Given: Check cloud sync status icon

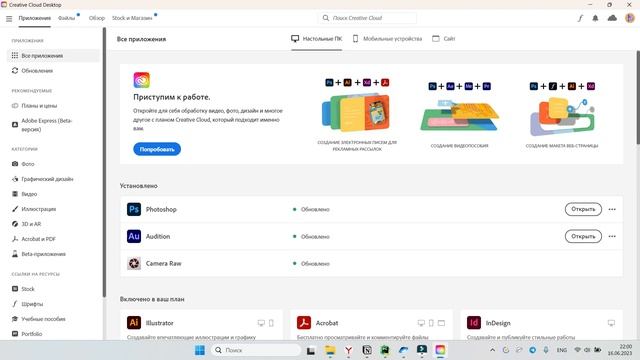Looking at the screenshot, I should point(612,18).
